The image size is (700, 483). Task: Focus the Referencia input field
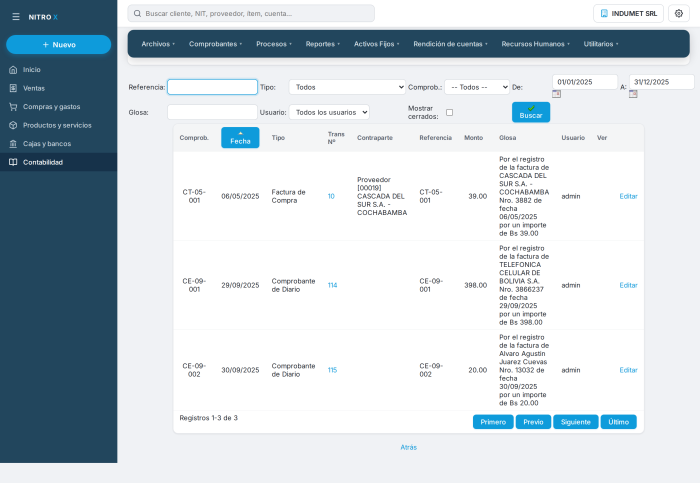coord(212,87)
